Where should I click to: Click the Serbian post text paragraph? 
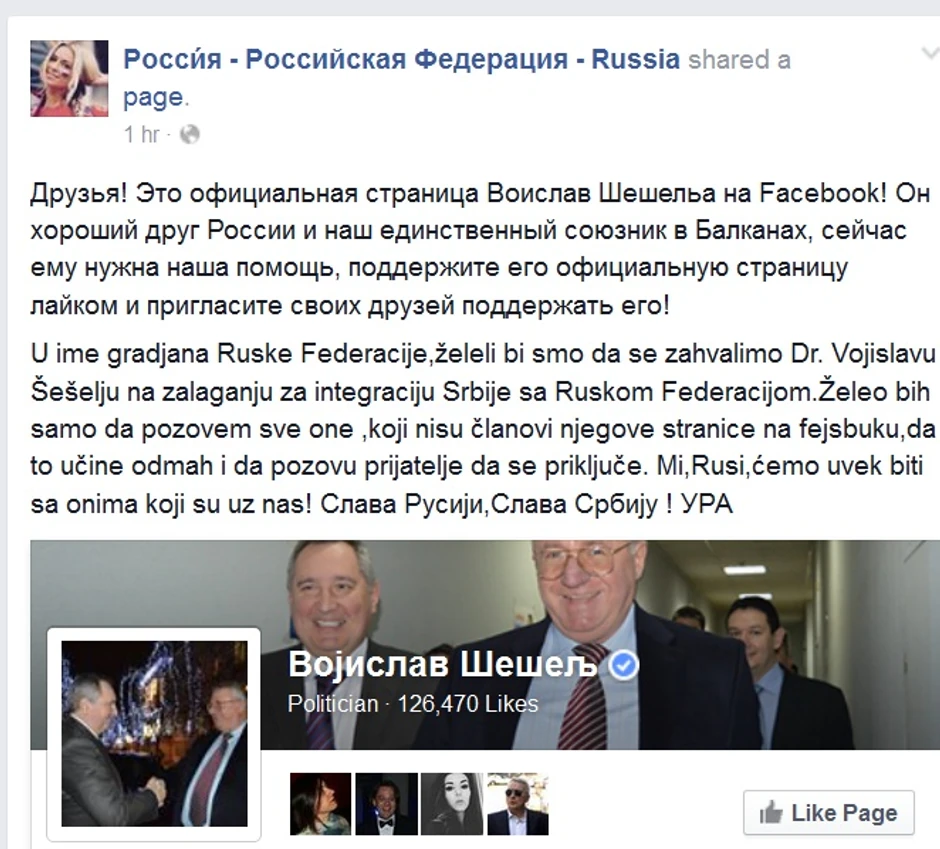[x=483, y=429]
